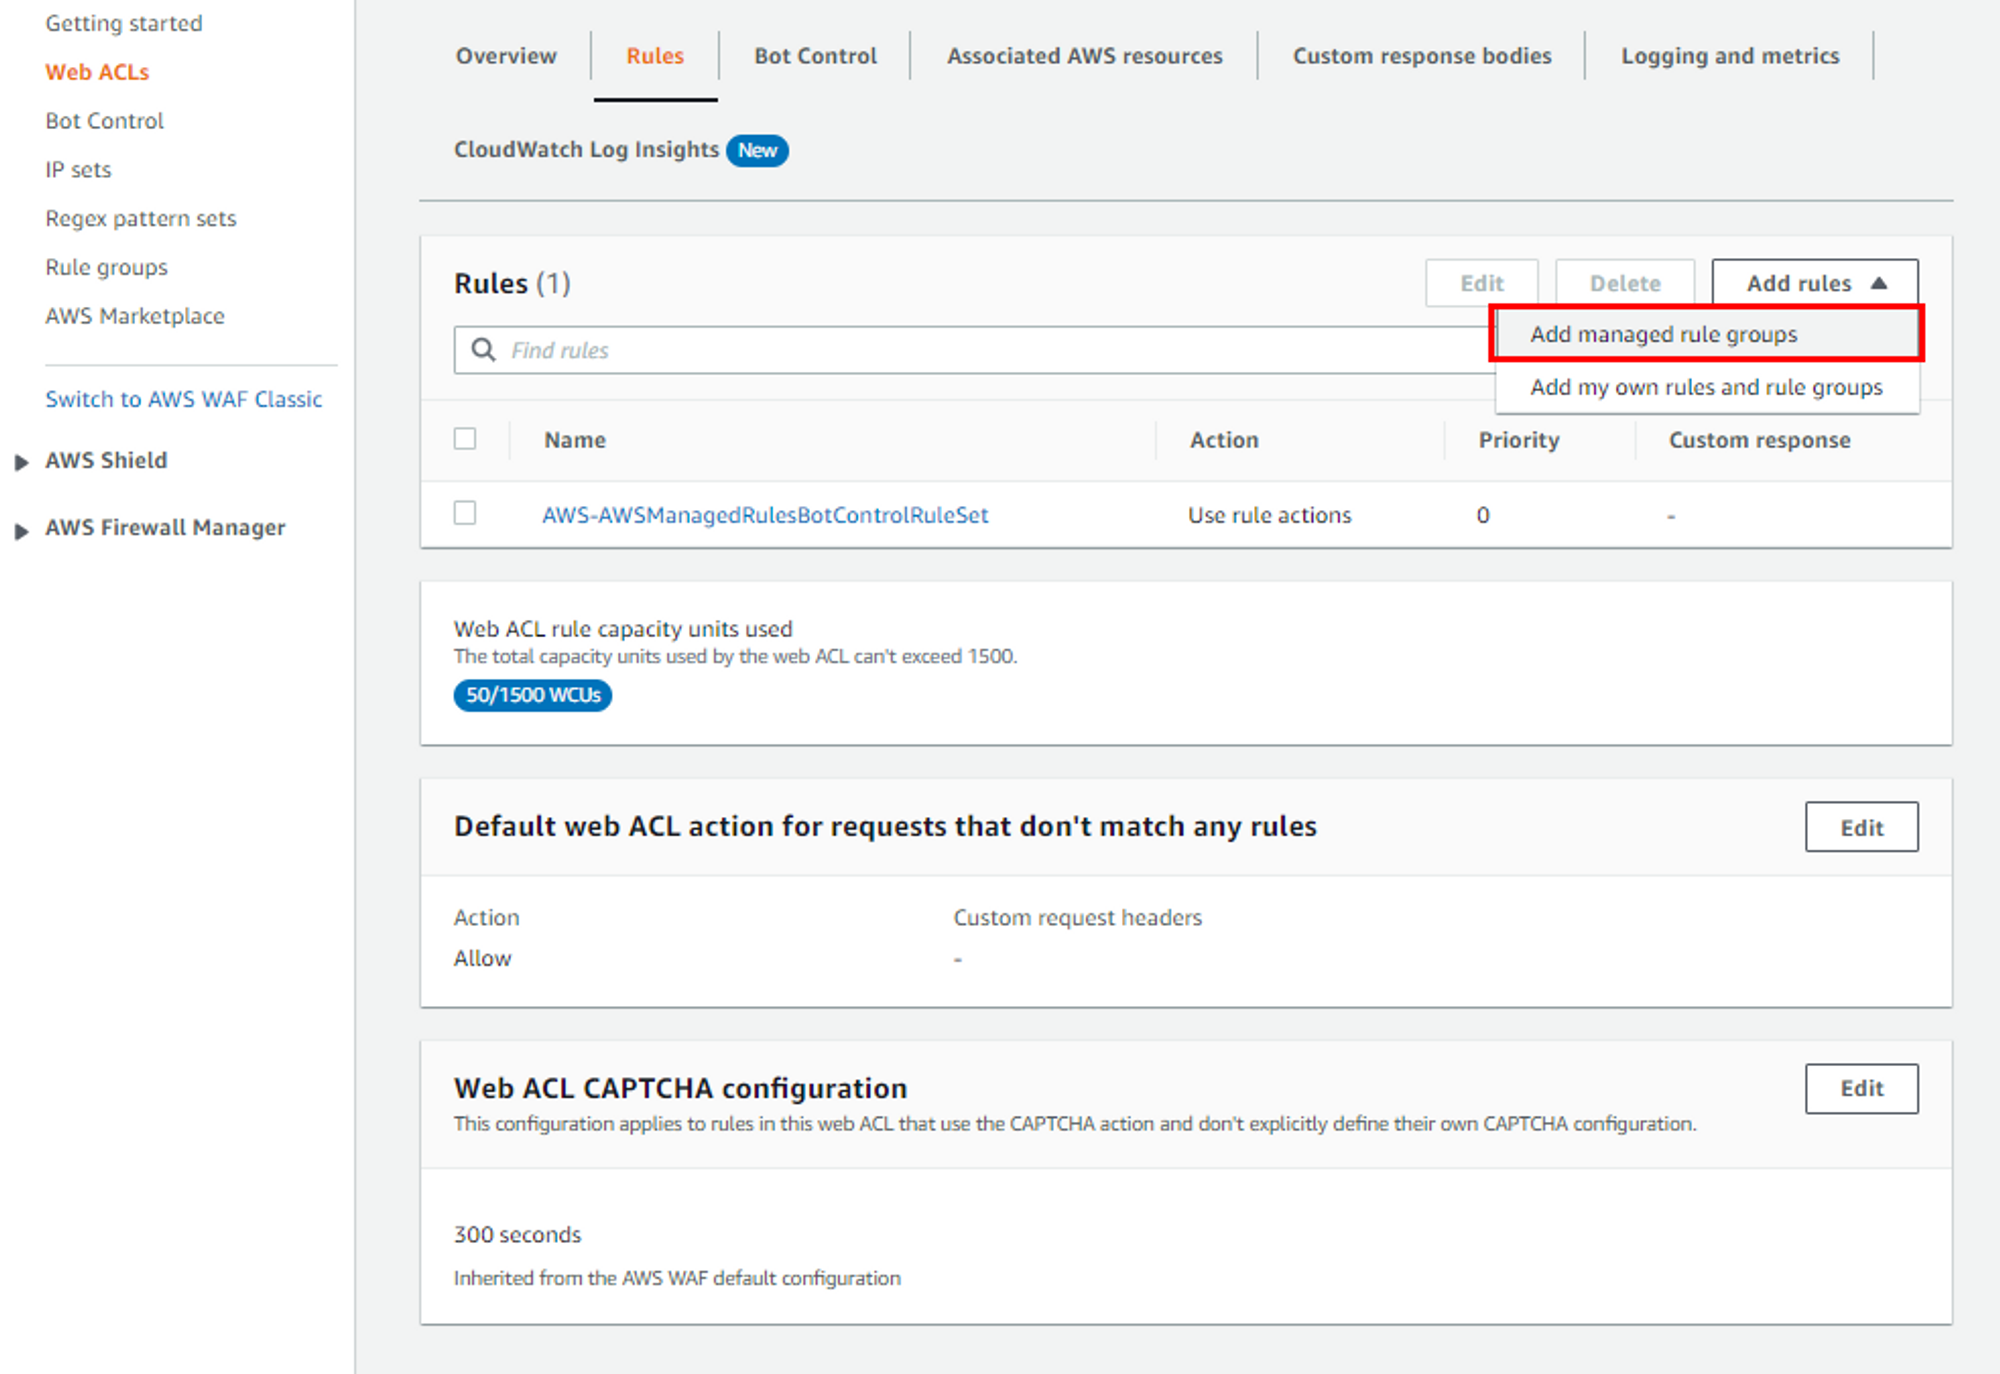Click the 50/1500 WCUs capacity badge
Image resolution: width=2000 pixels, height=1374 pixels.
pyautogui.click(x=532, y=695)
